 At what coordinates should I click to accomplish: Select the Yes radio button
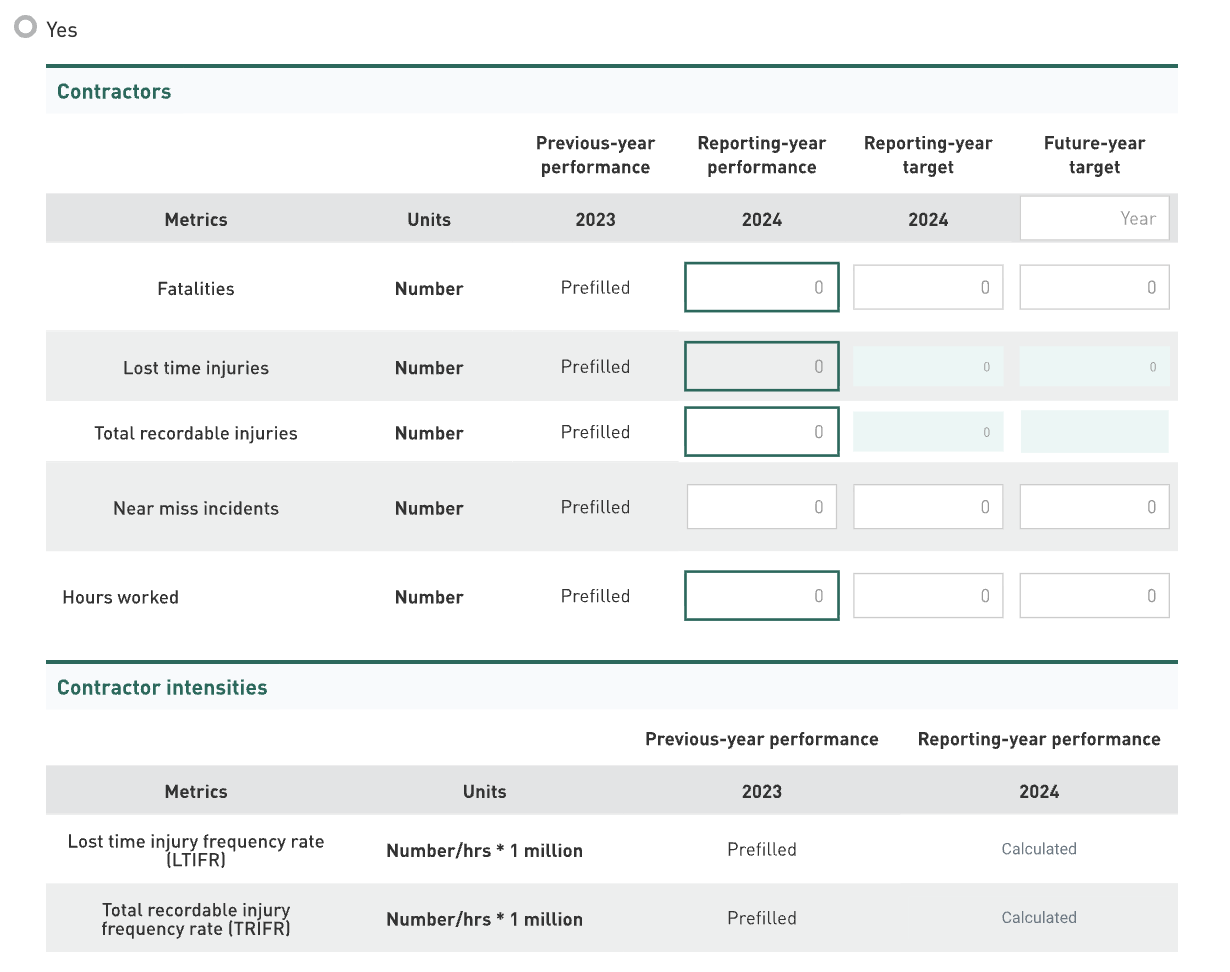click(x=26, y=28)
